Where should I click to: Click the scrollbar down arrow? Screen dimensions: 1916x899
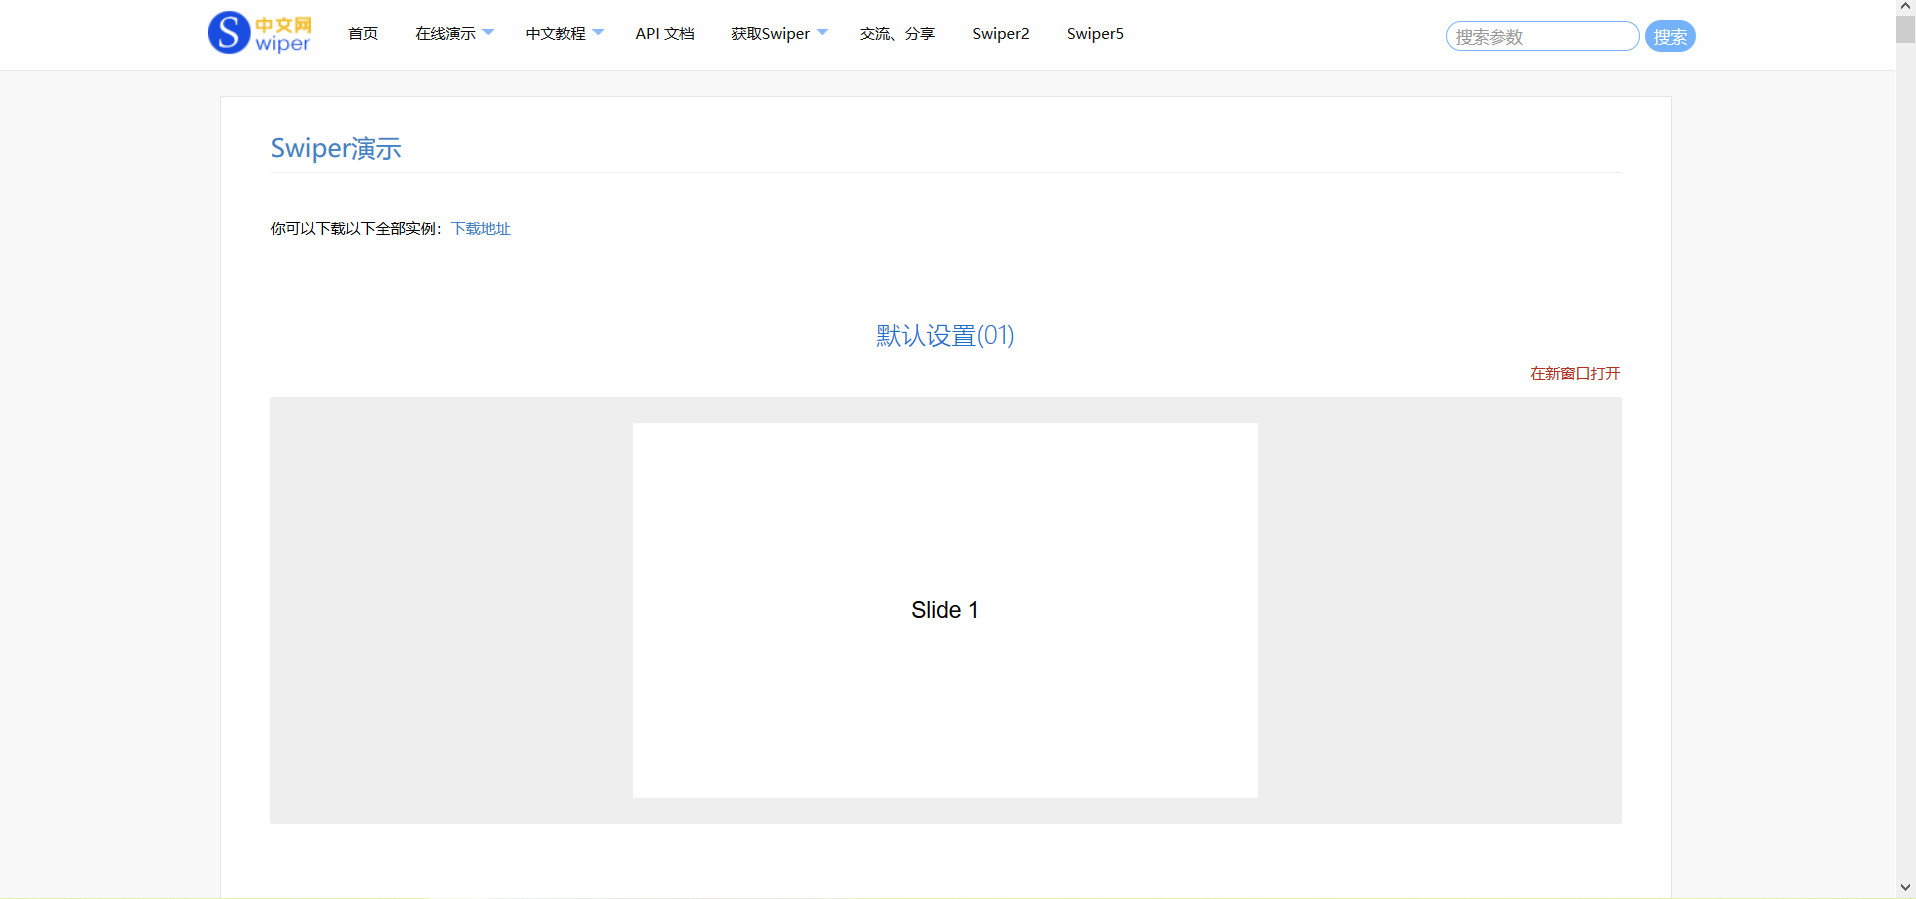1906,888
